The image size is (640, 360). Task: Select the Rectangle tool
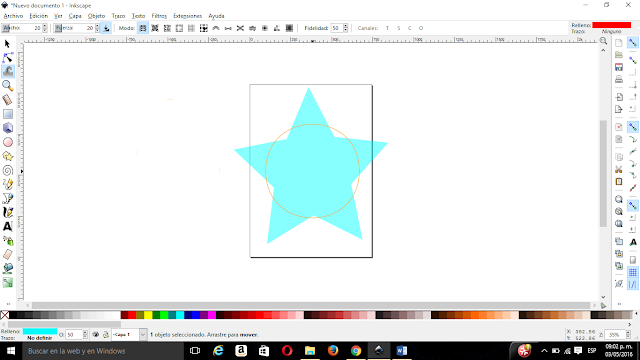[7, 114]
